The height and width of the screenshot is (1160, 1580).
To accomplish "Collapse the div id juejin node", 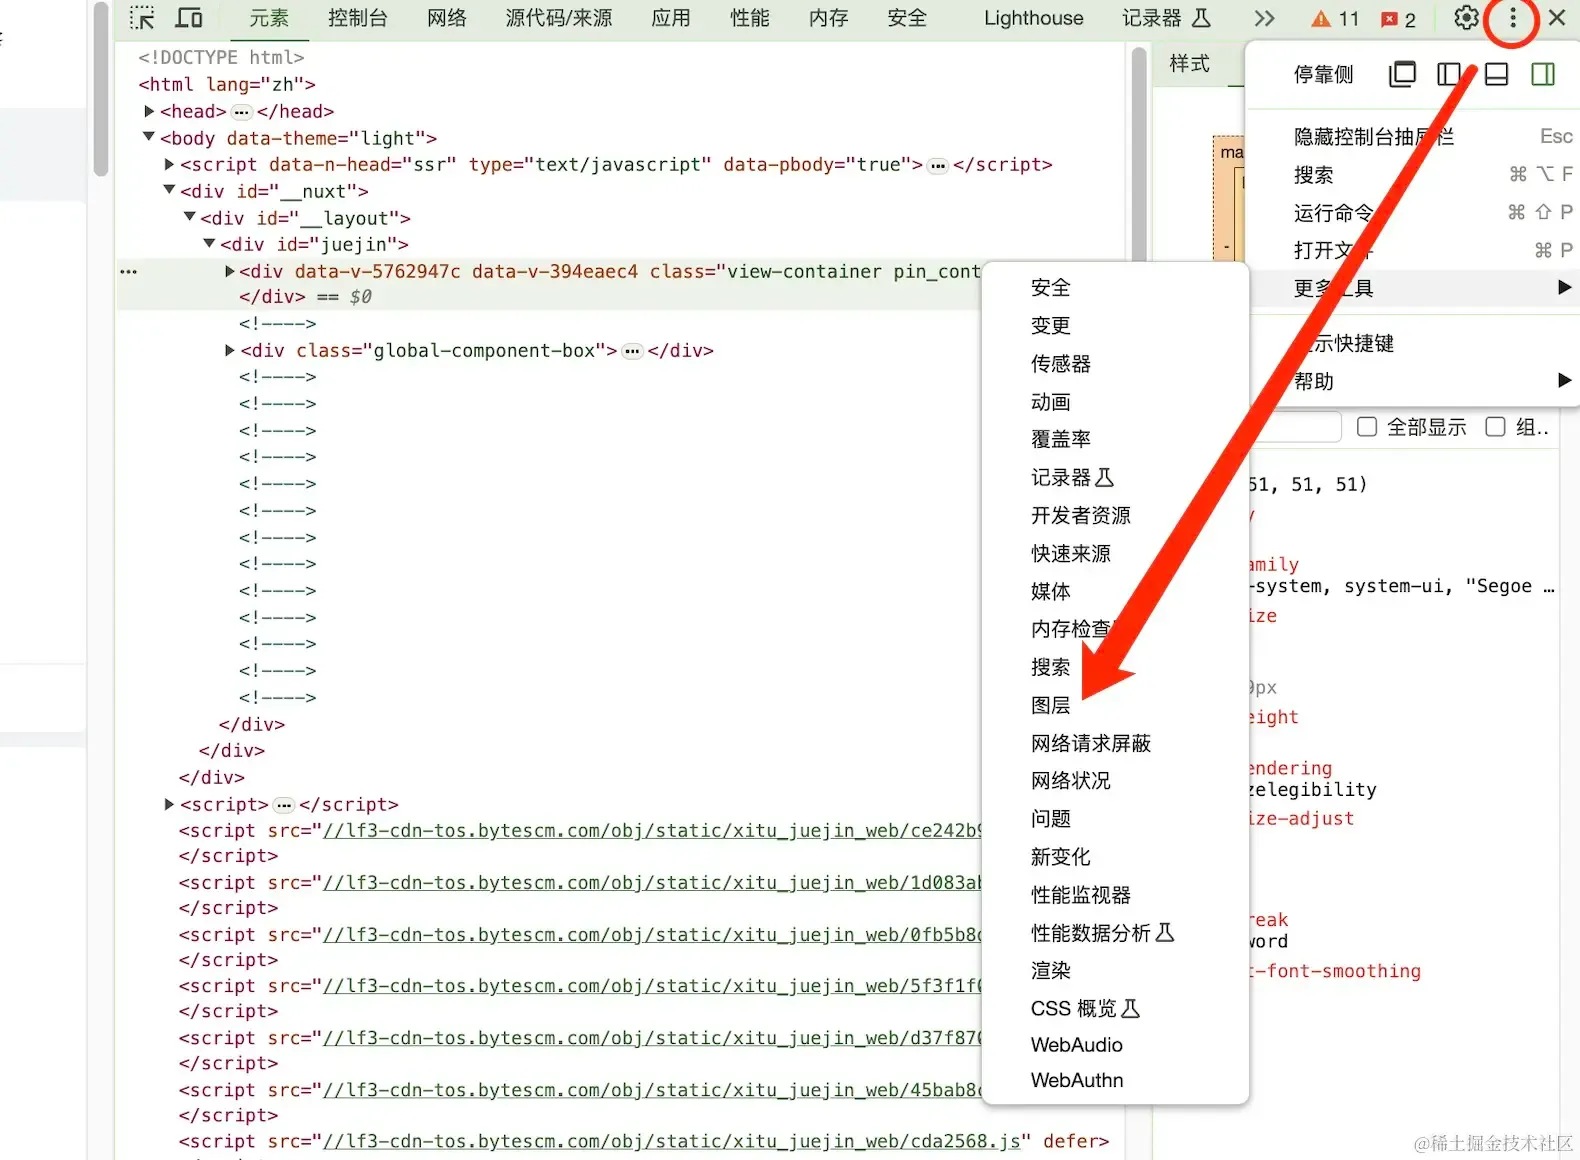I will pyautogui.click(x=209, y=243).
